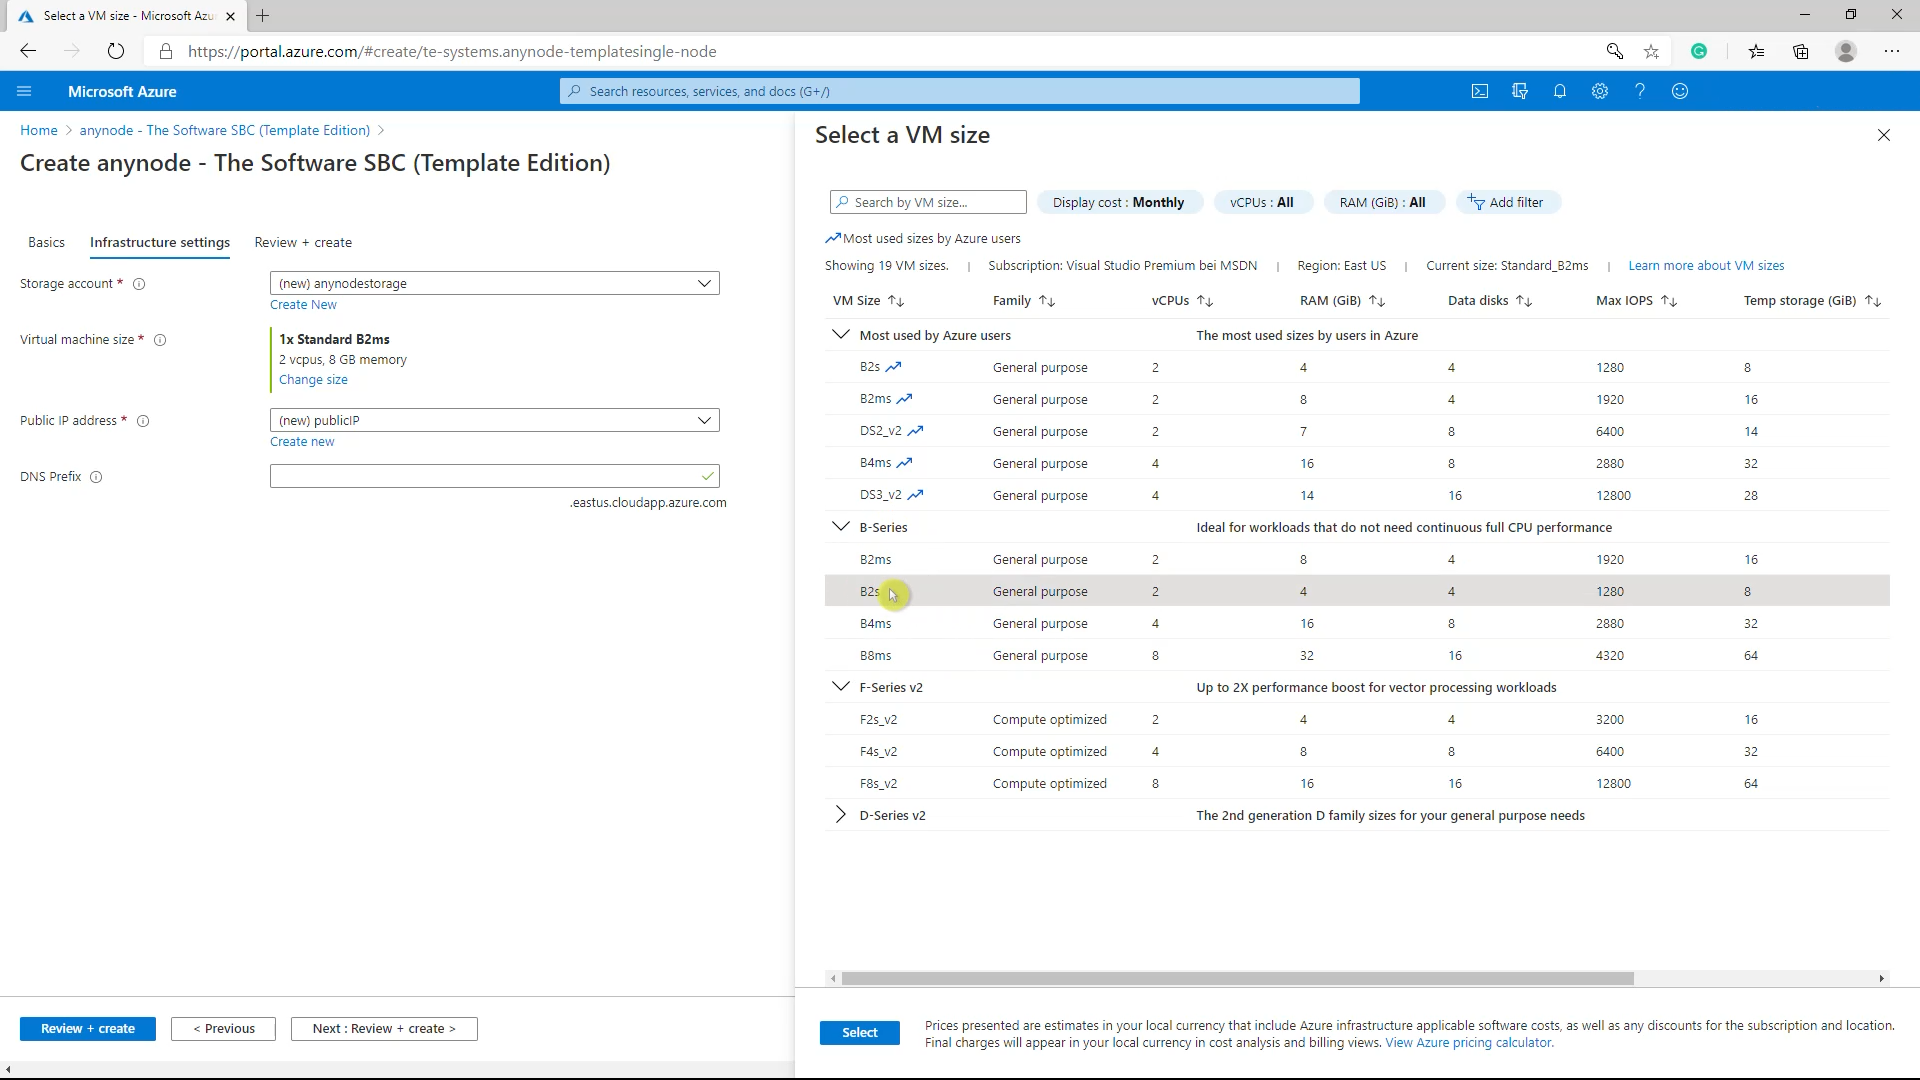Click Create new under Public IP address
The width and height of the screenshot is (1920, 1080).
coord(302,442)
